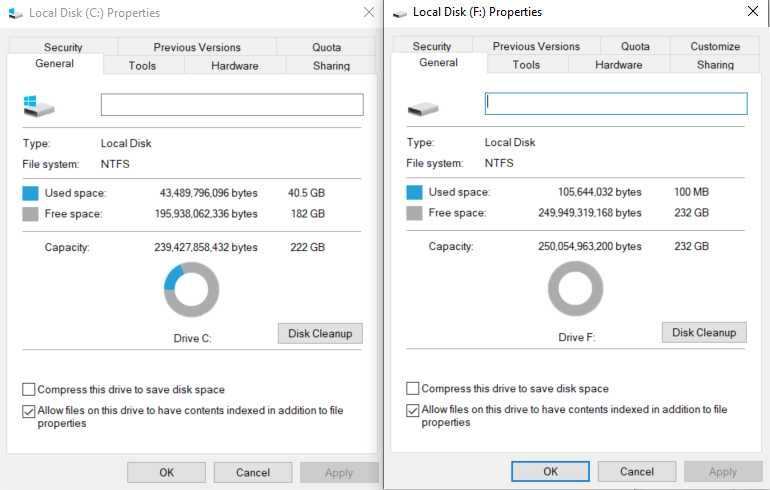Screen dimensions: 770x490
Task: Click the Drive C usage donut chart
Action: click(191, 290)
